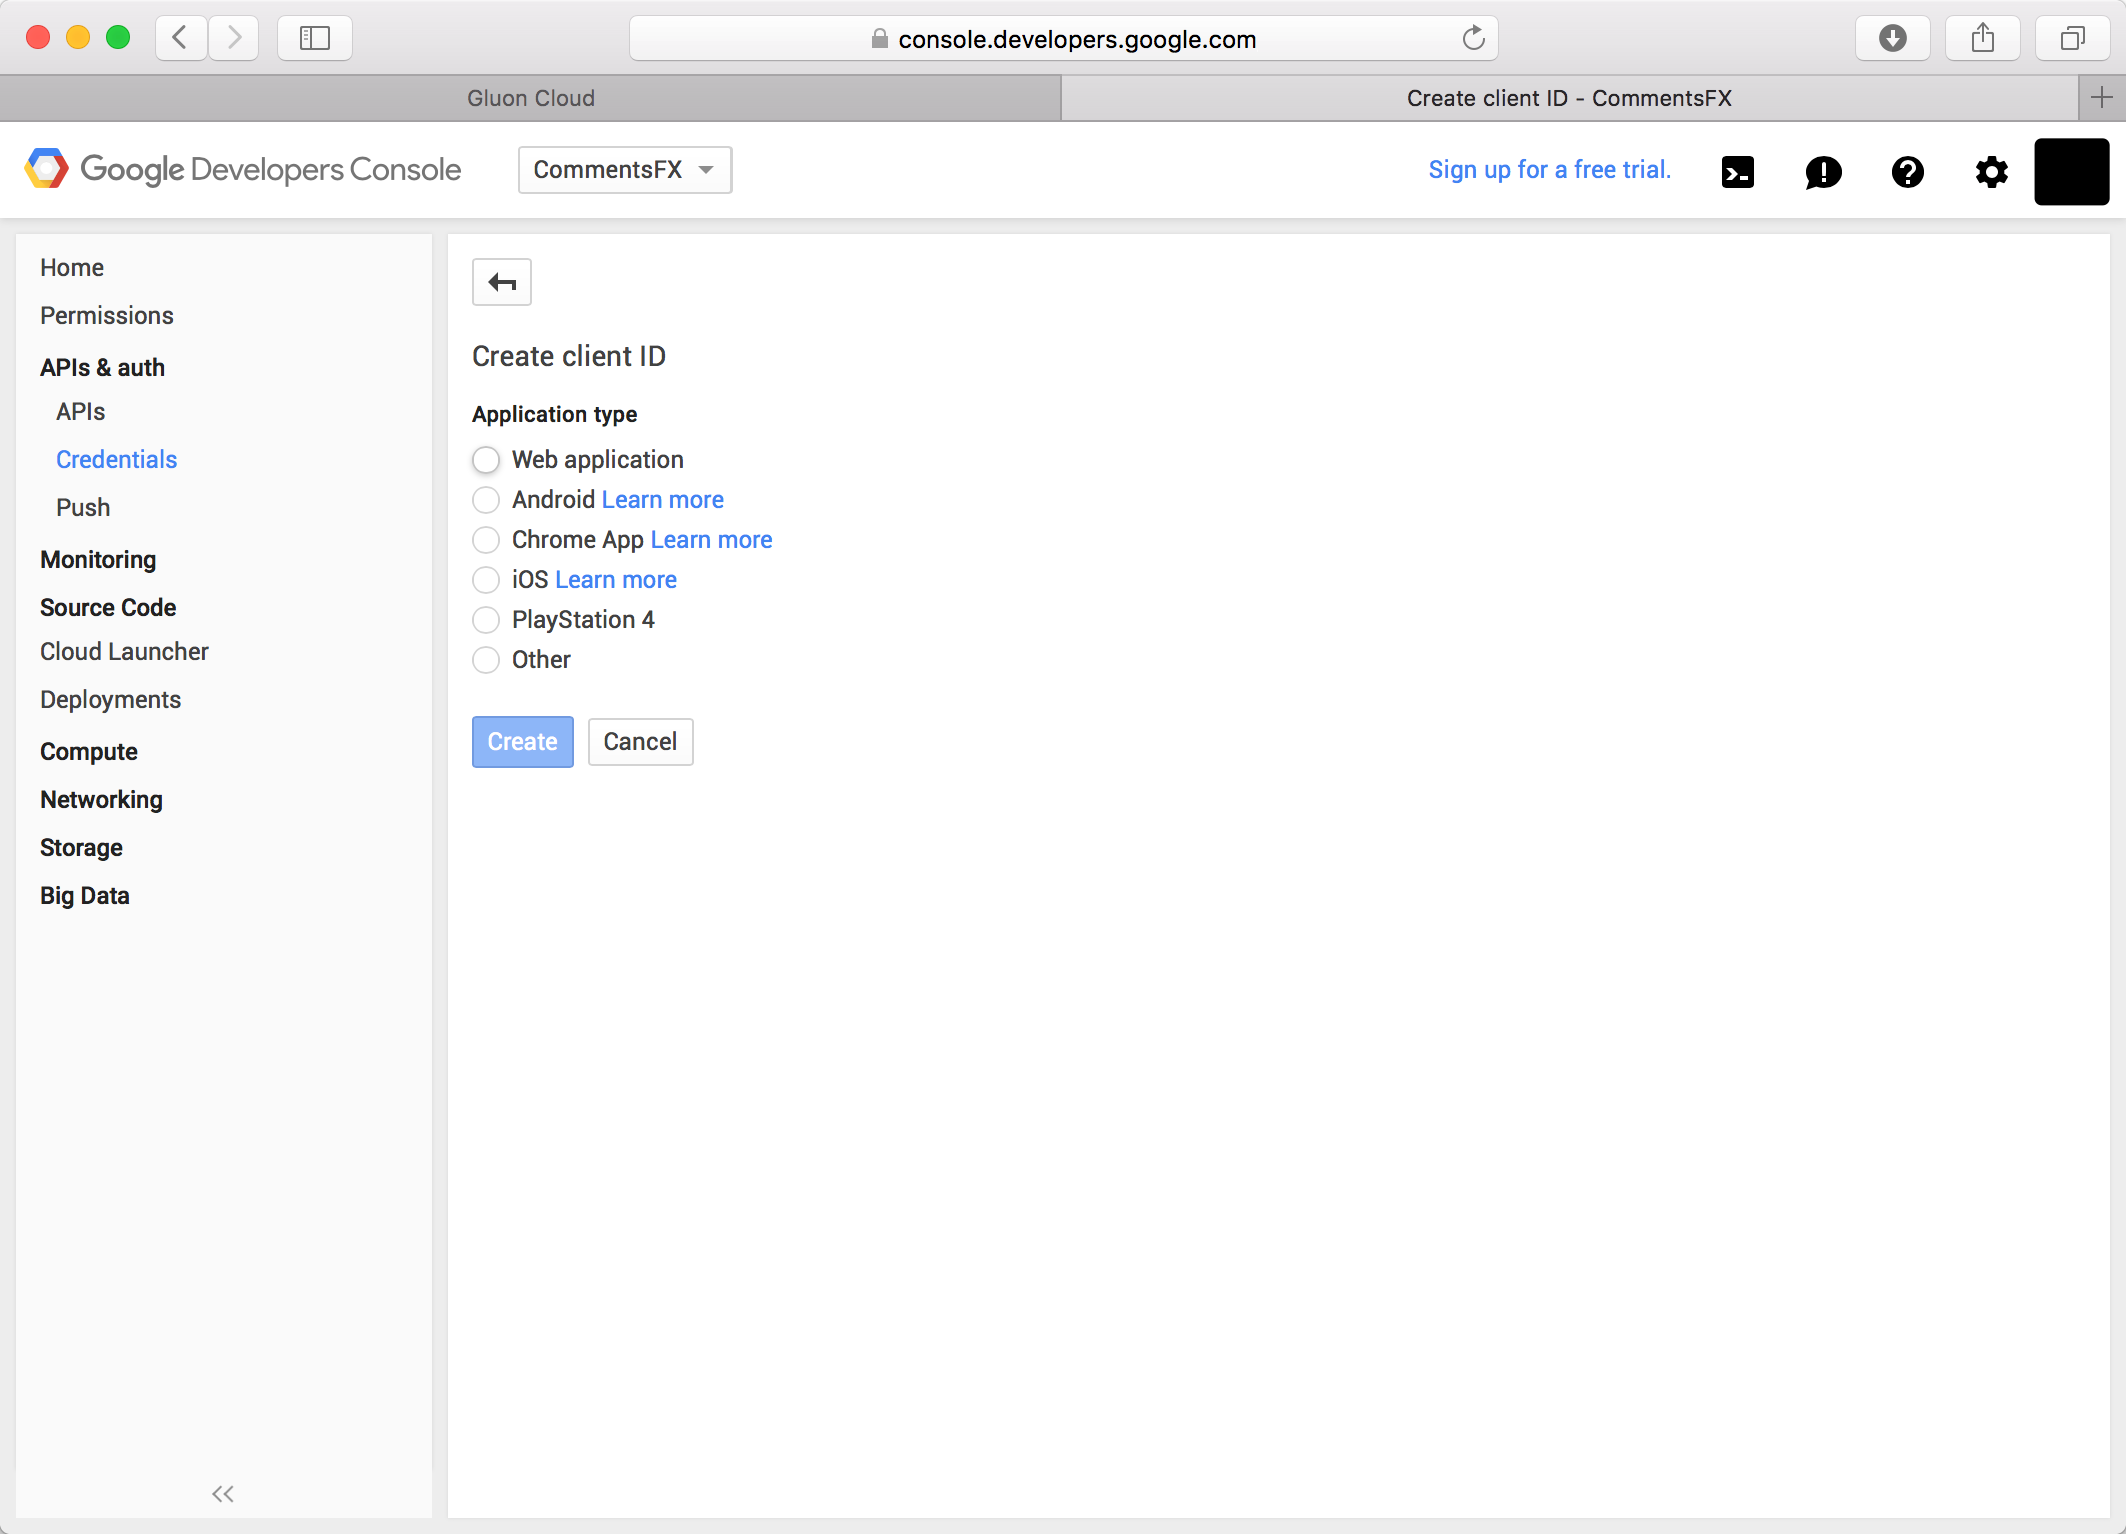
Task: Add a new Safari tab
Action: tap(2101, 97)
